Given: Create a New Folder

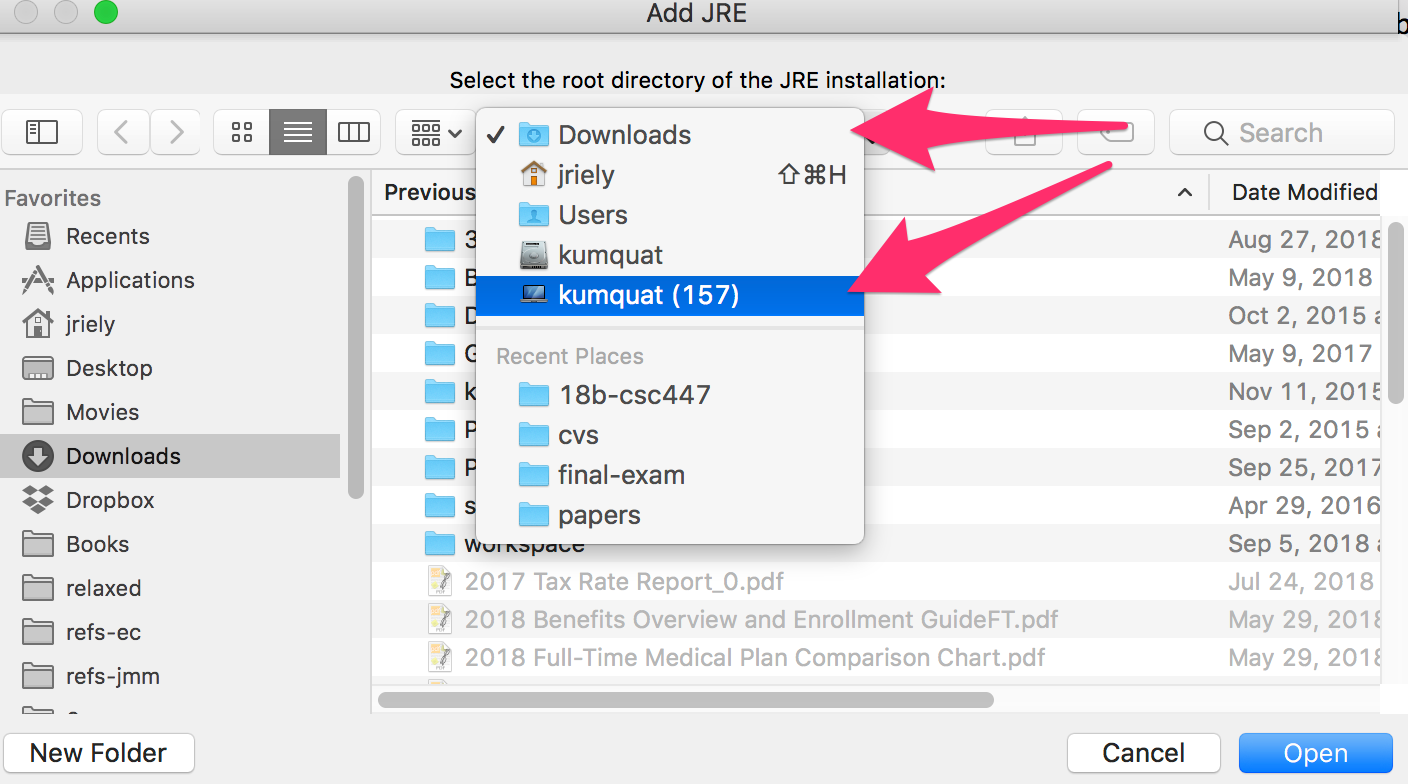Looking at the screenshot, I should click(99, 753).
